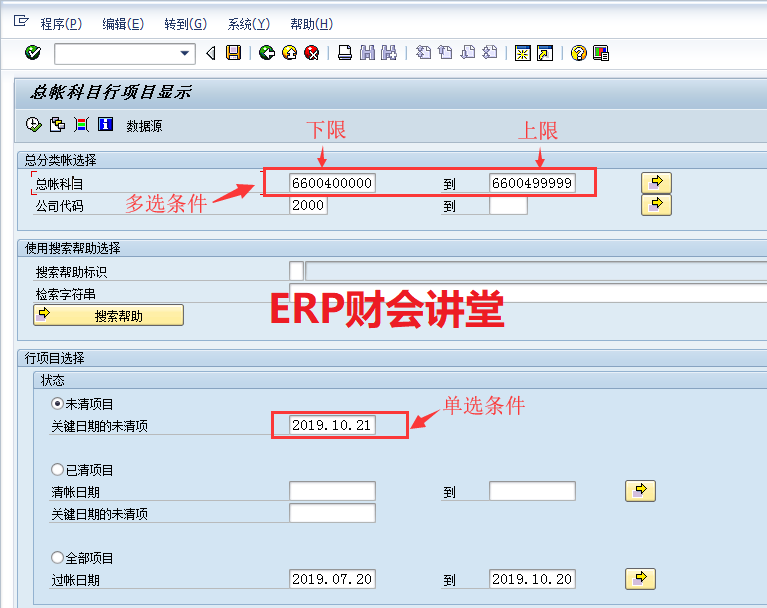The width and height of the screenshot is (767, 608).
Task: Open the command field dropdown arrow
Action: click(185, 53)
